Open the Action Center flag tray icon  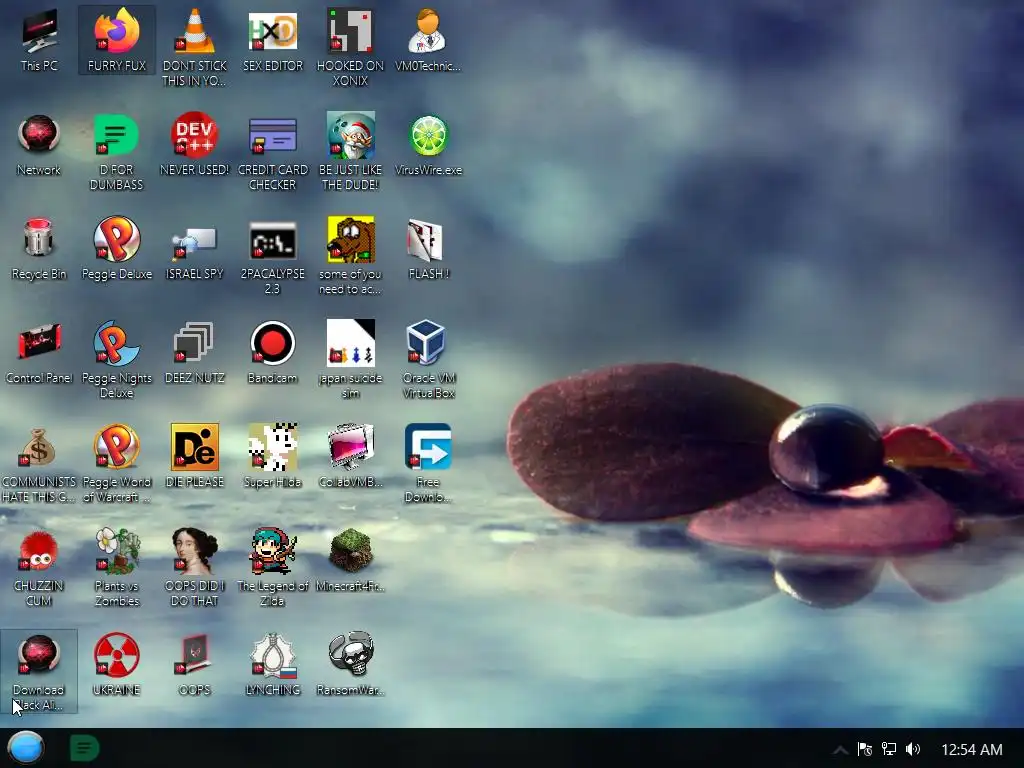point(865,749)
